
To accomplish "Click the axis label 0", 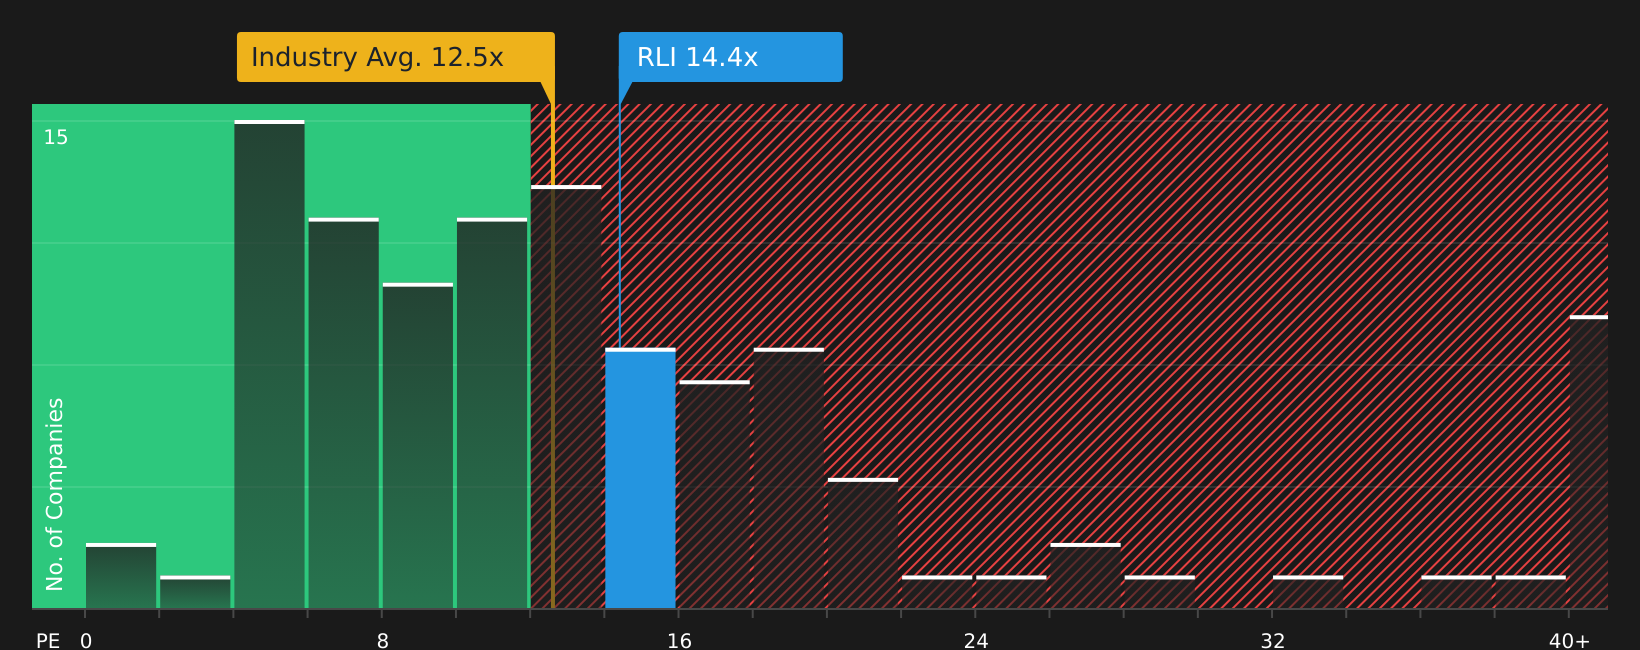I will coord(86,641).
